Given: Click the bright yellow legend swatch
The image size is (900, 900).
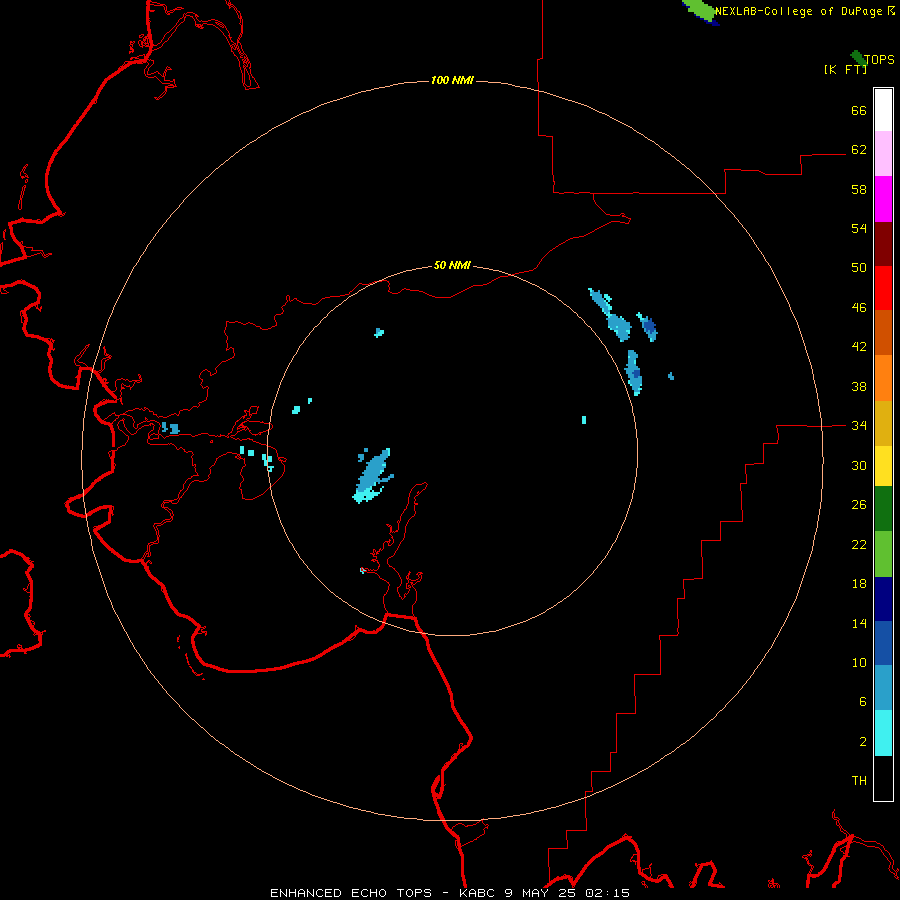Looking at the screenshot, I should click(x=883, y=466).
